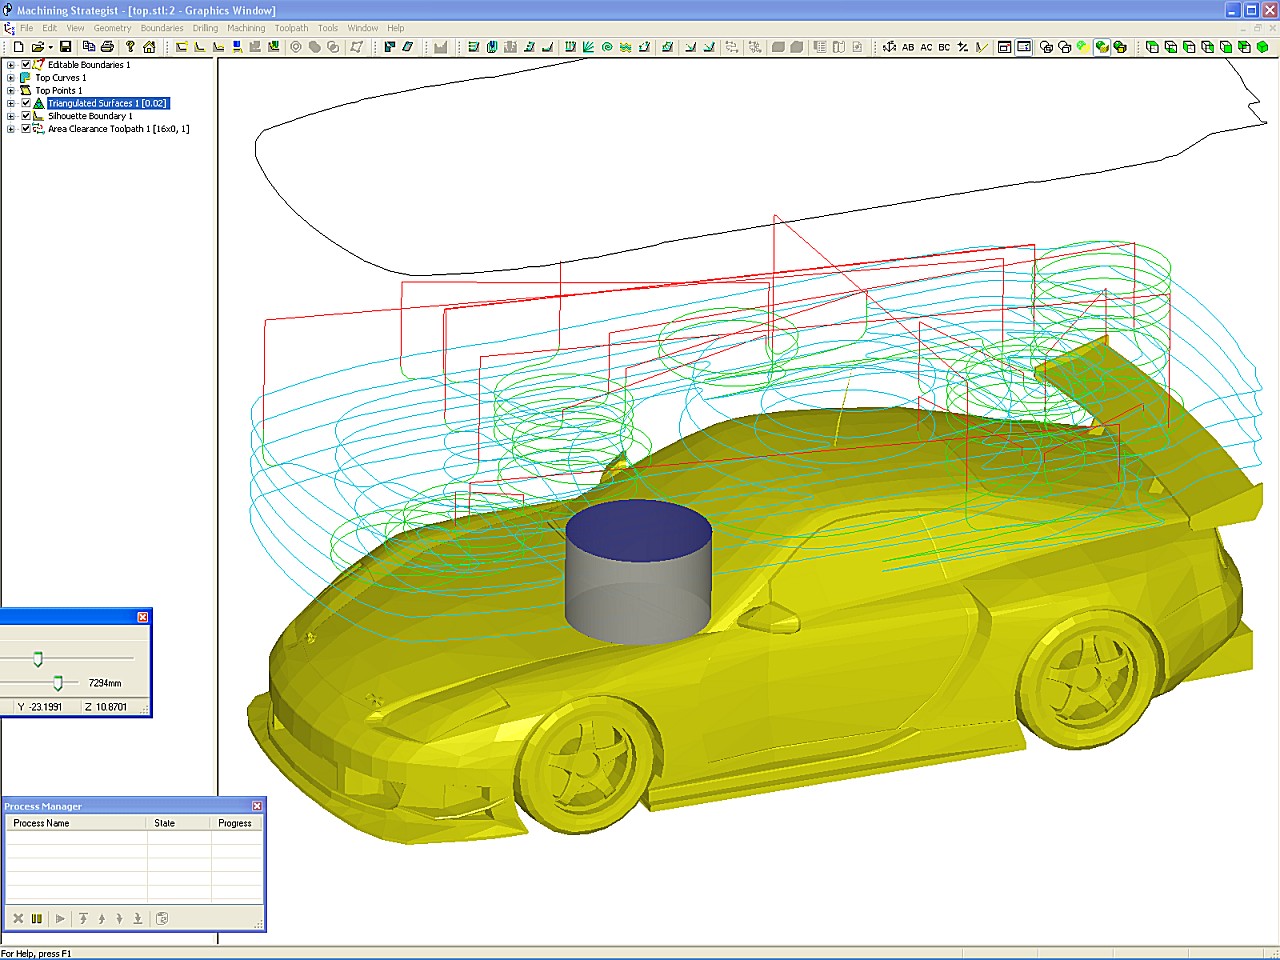Click the Open file folder icon
1280x960 pixels.
37,47
